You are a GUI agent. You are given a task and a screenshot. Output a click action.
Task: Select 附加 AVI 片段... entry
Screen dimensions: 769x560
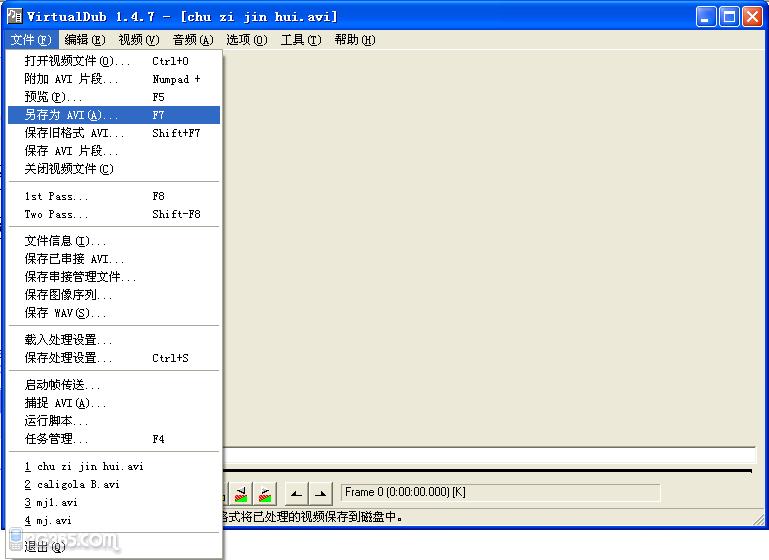(114, 79)
